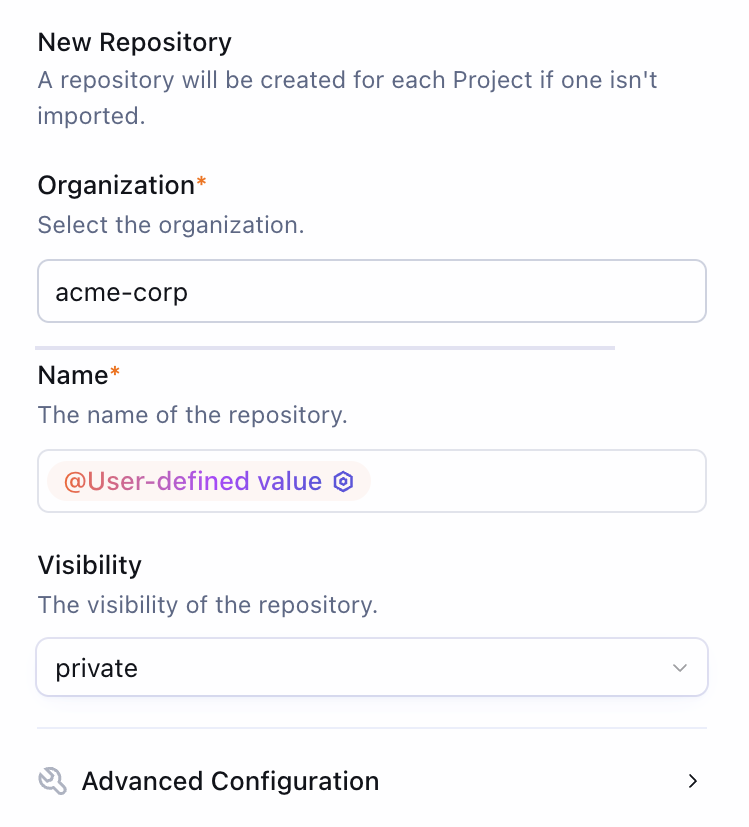
Task: Click the wrench icon beside Advanced Configuration
Action: (53, 781)
